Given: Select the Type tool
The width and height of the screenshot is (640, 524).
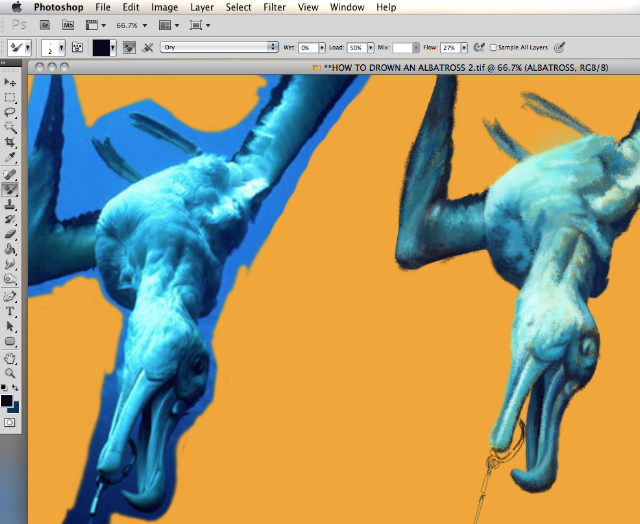Looking at the screenshot, I should 10,311.
